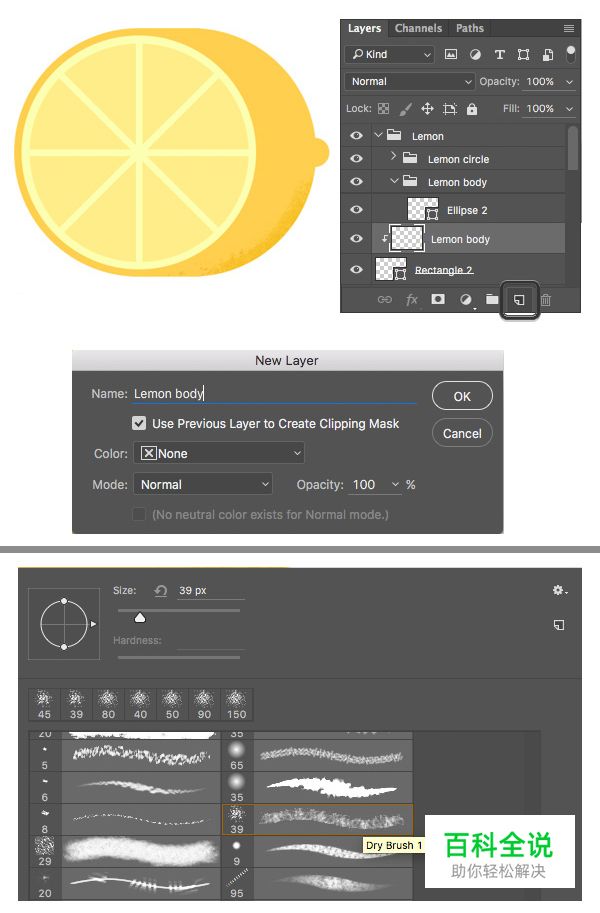
Task: Click OK in New Layer dialog
Action: coord(462,397)
